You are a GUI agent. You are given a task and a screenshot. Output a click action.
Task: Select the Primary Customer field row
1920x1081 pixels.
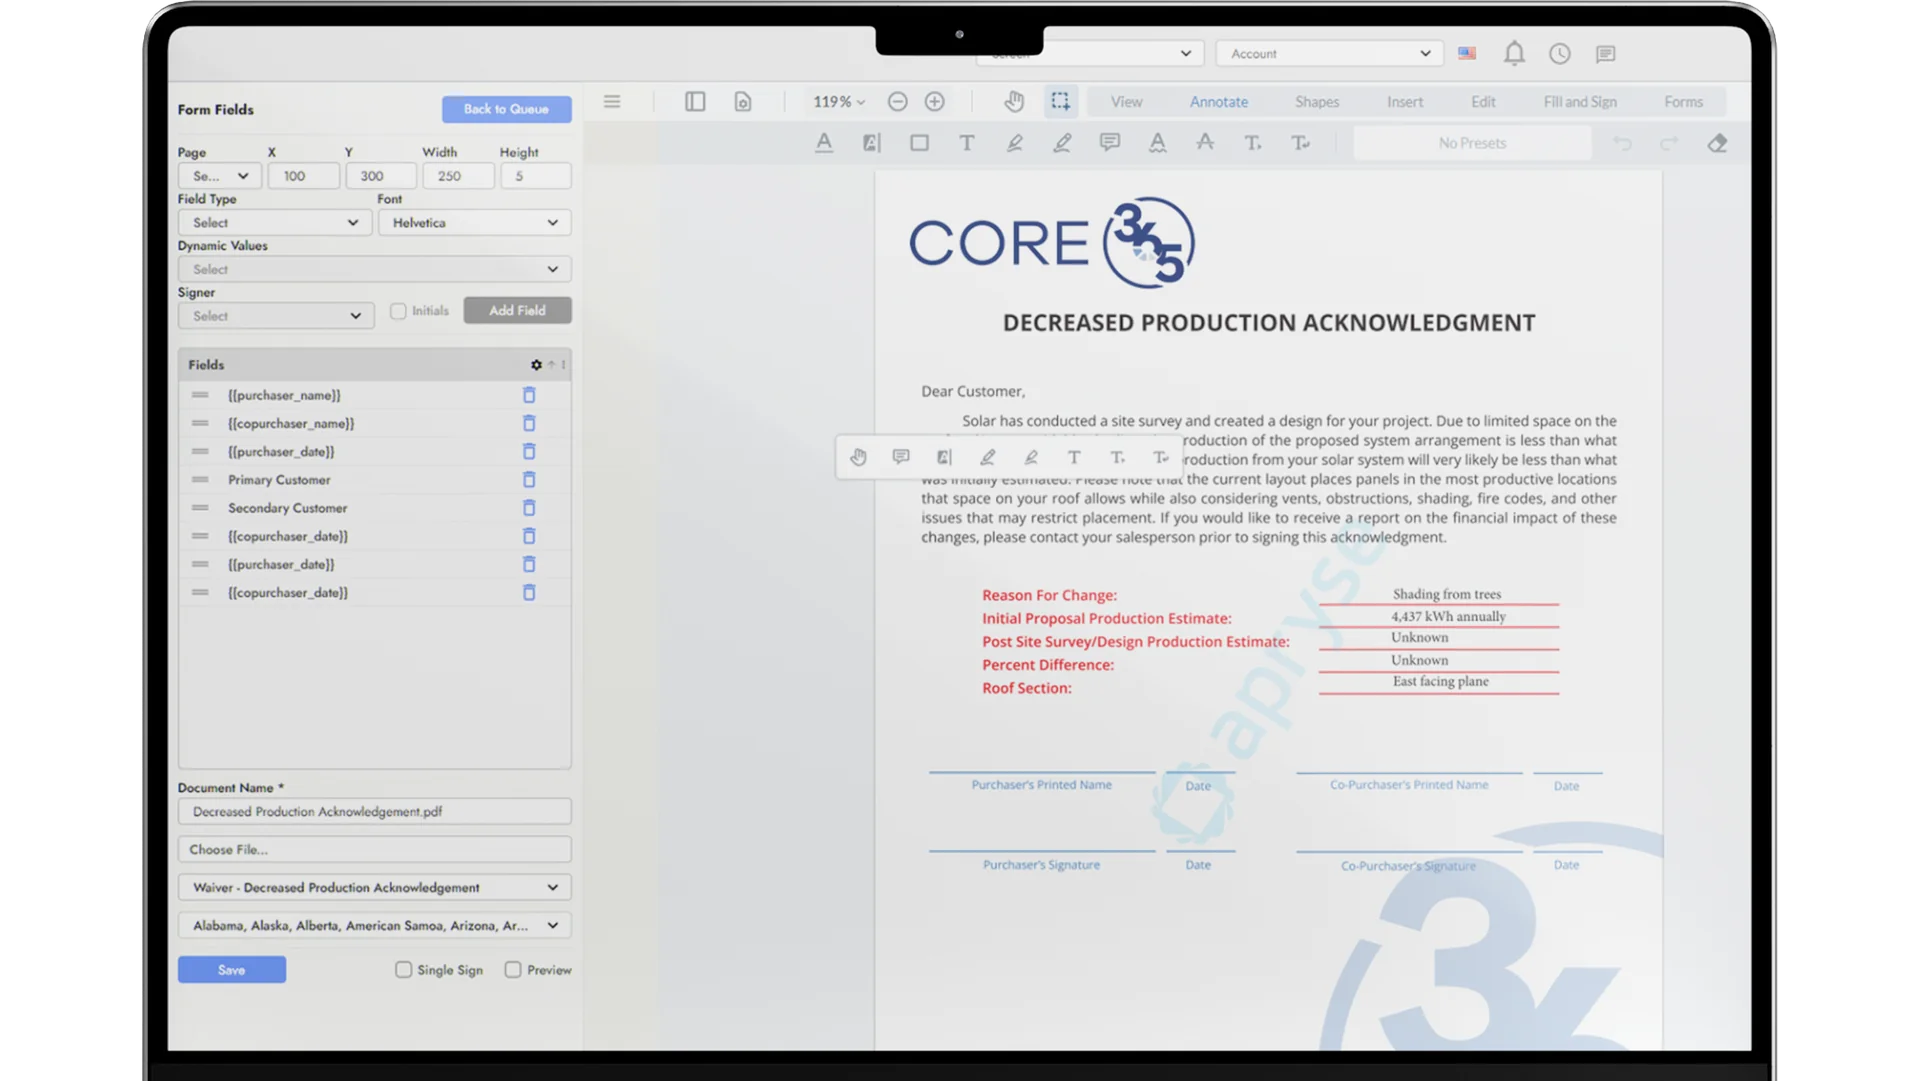(x=375, y=480)
